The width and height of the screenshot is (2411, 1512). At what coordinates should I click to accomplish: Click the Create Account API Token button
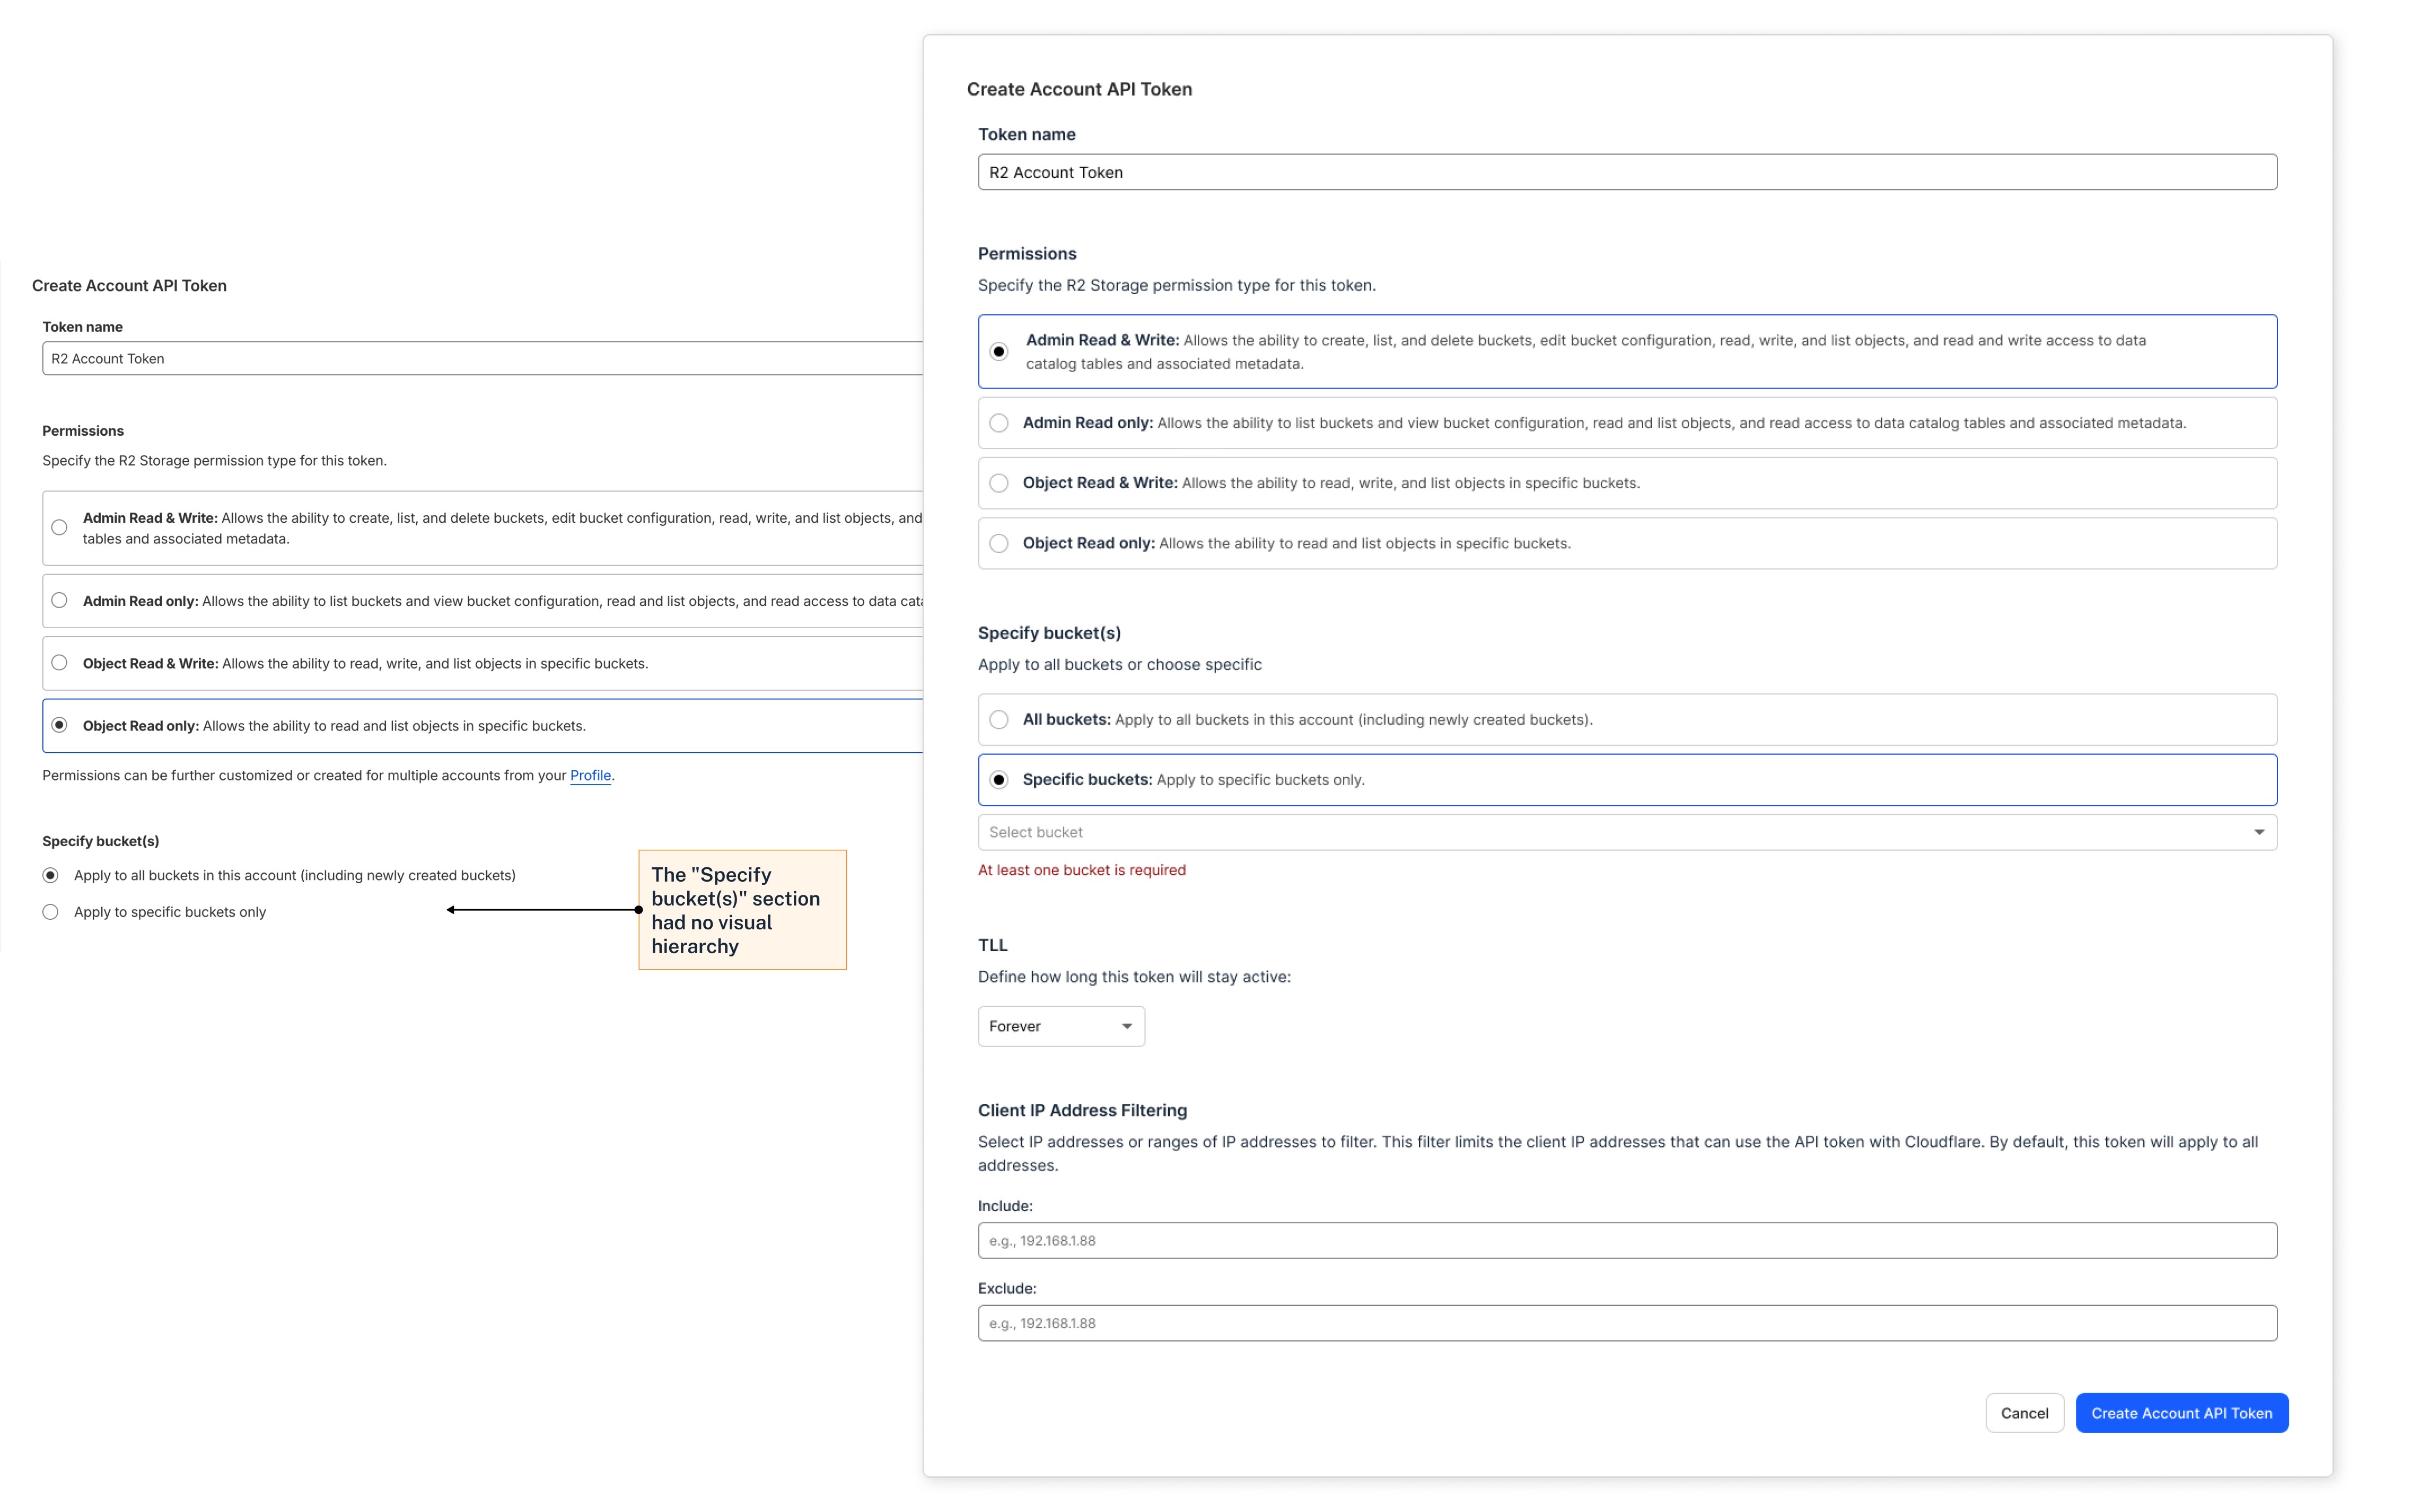2181,1413
